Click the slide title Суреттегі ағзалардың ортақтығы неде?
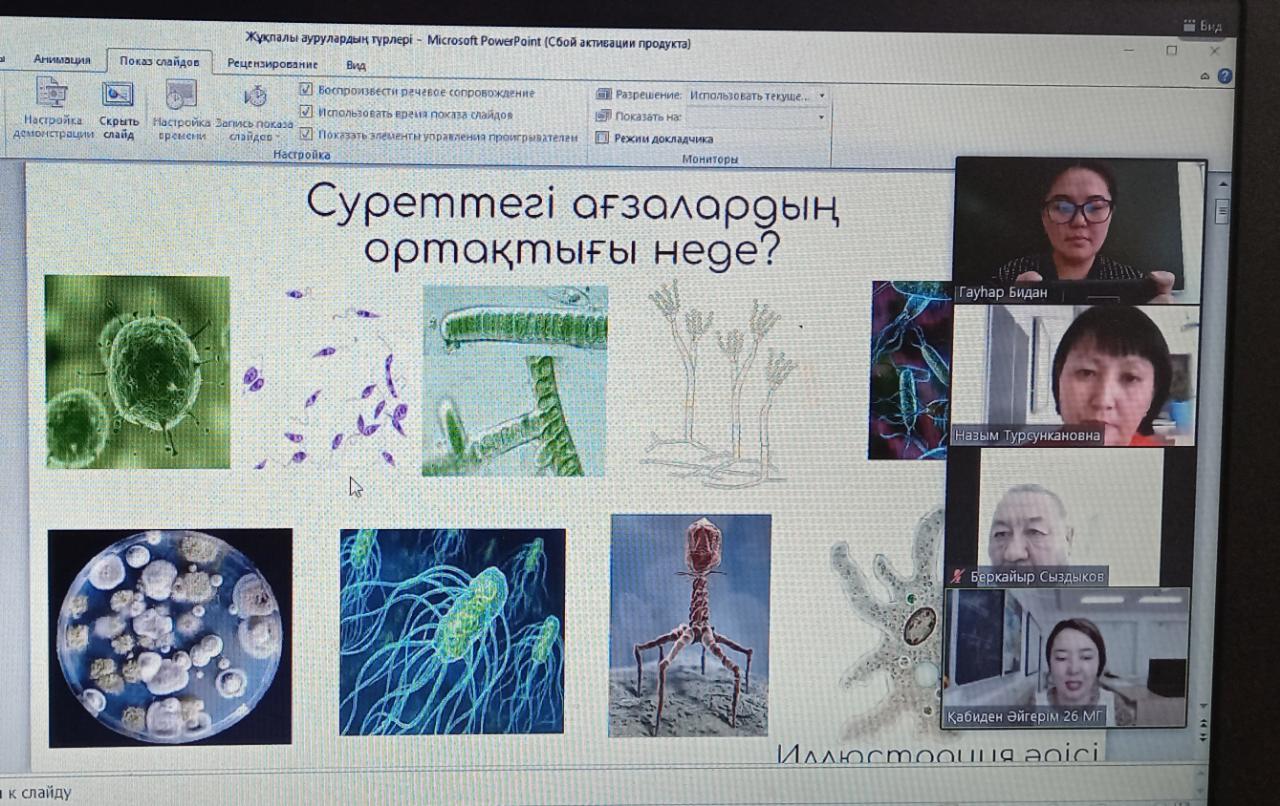 pos(572,226)
